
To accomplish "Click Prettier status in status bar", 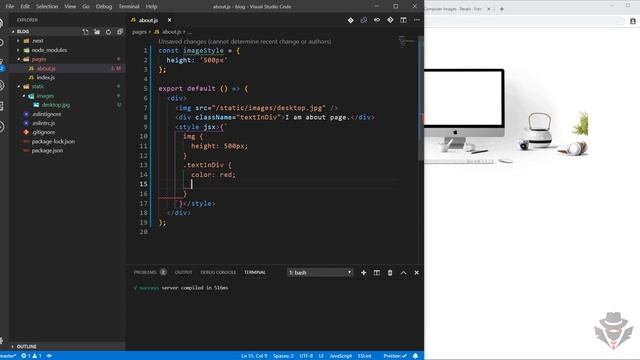I will (x=395, y=356).
